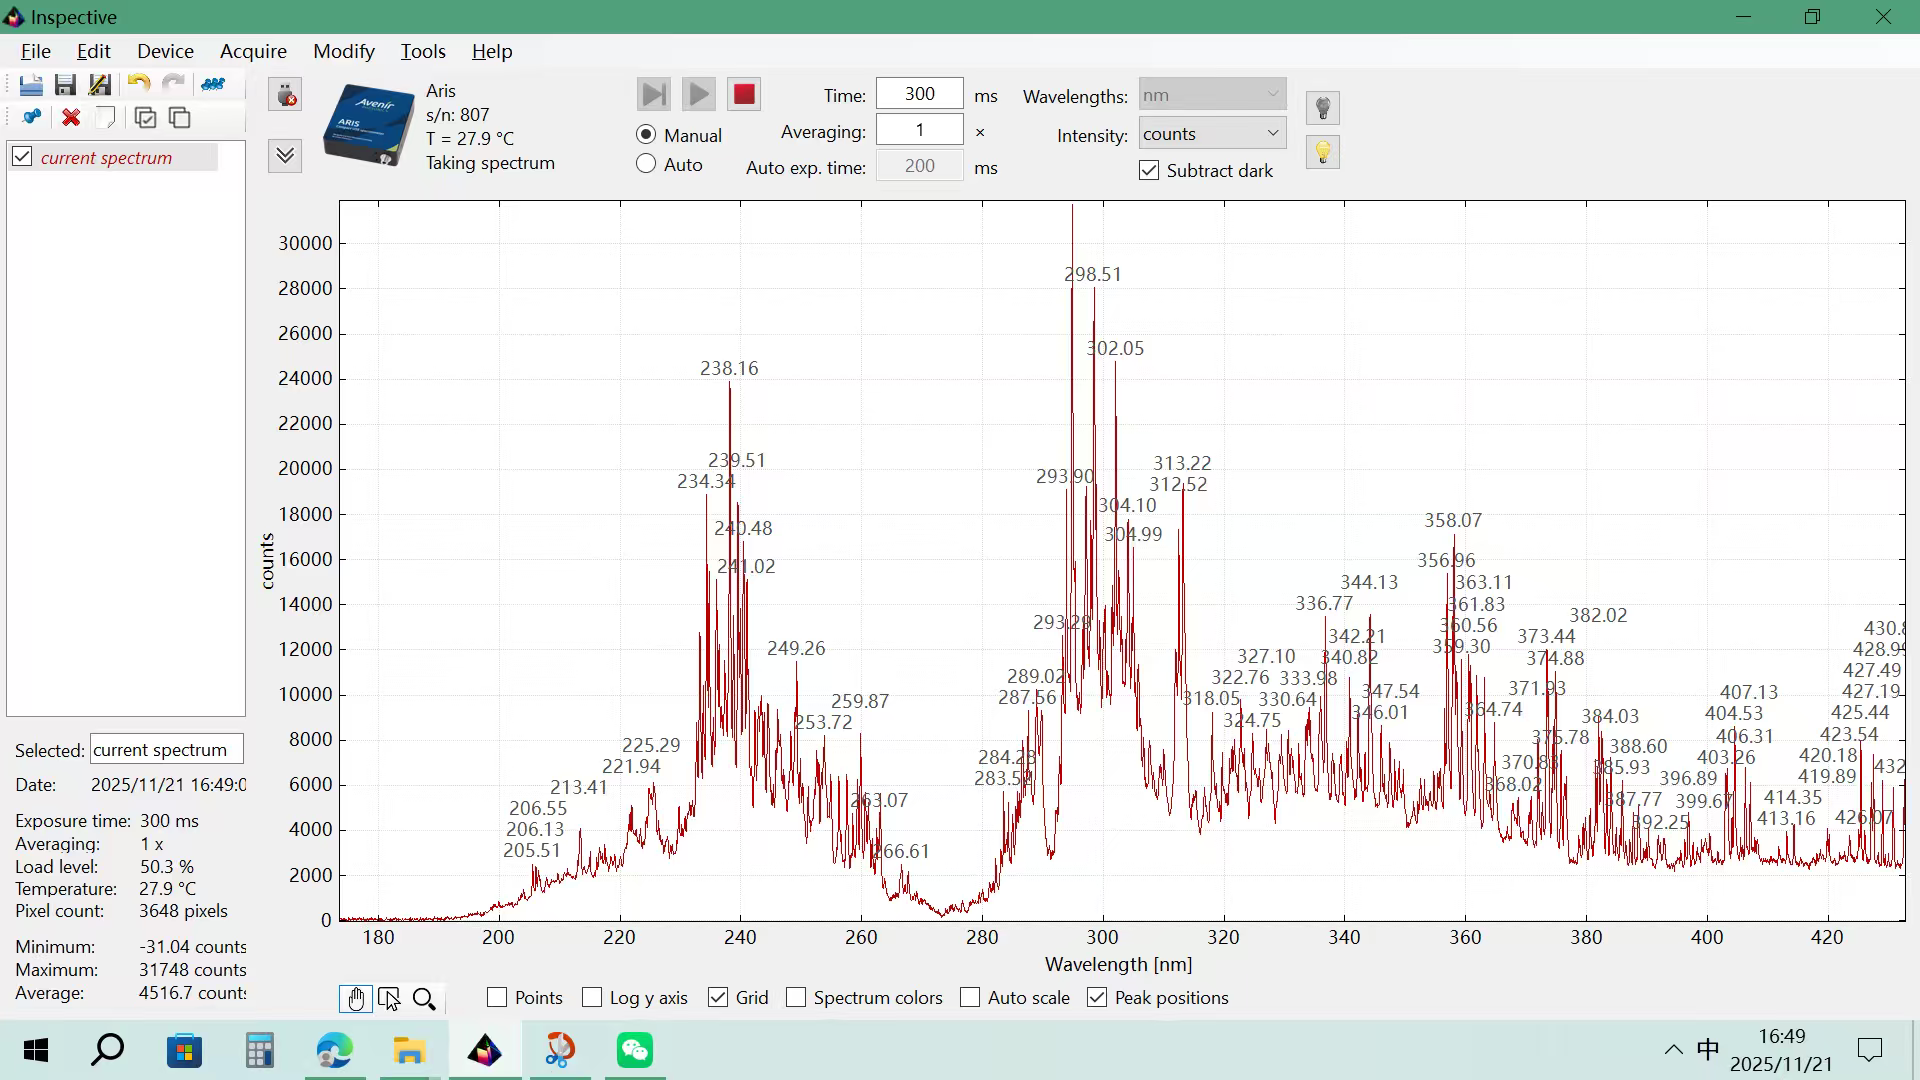The width and height of the screenshot is (1920, 1080).
Task: Click the USB disconnect device icon
Action: pos(285,95)
